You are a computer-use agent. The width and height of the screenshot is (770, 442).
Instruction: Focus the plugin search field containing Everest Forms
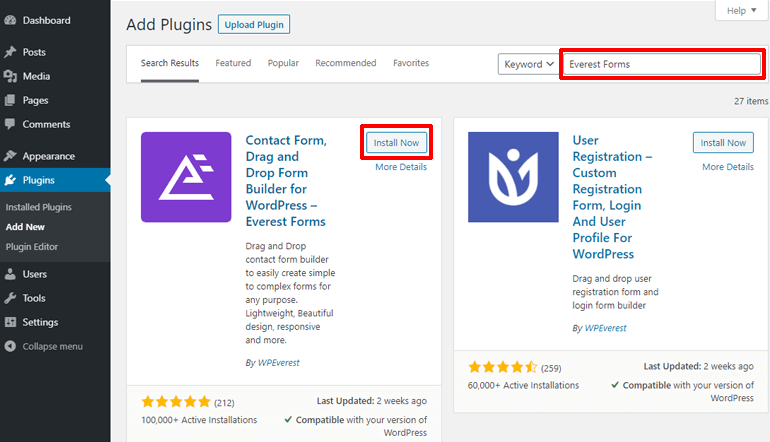click(661, 64)
